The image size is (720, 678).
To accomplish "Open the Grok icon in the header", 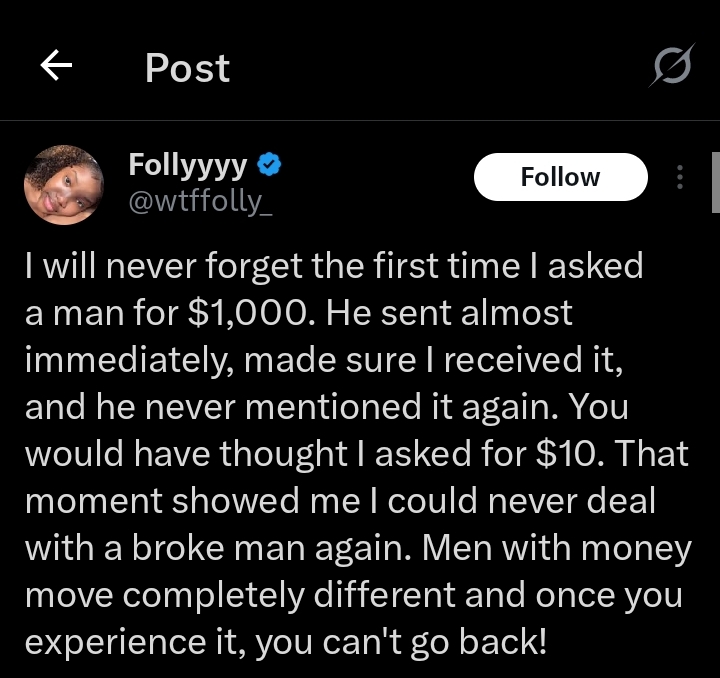I will (672, 68).
